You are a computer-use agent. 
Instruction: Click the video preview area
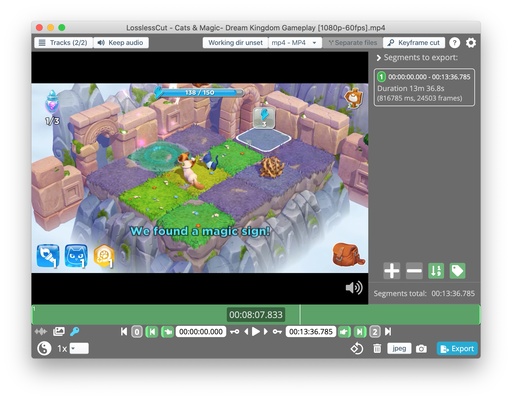pos(200,178)
